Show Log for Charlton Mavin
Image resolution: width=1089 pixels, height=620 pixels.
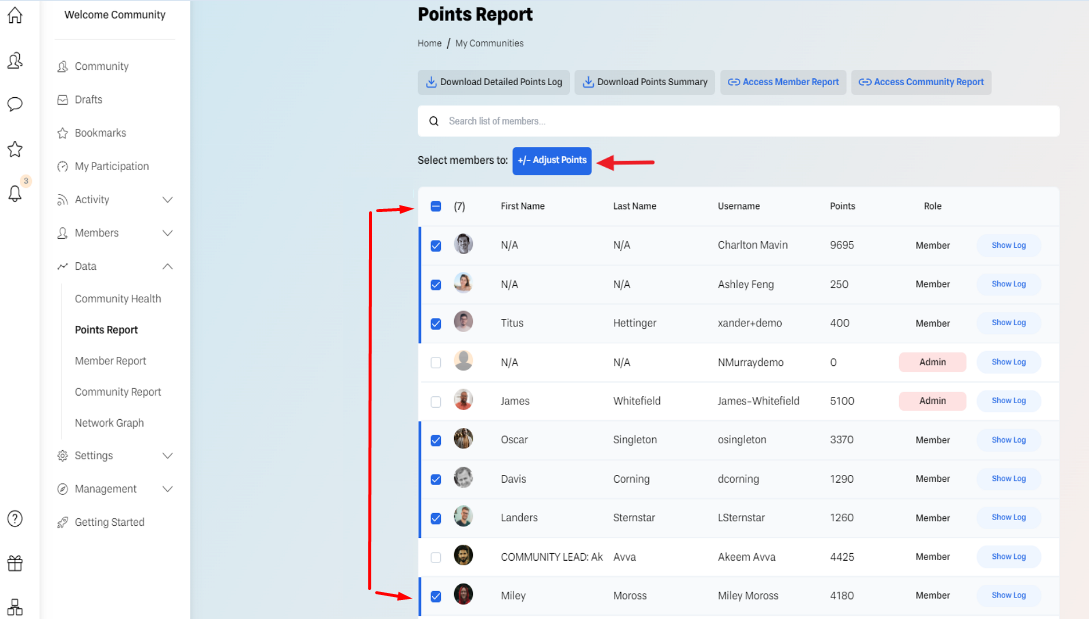(x=1008, y=245)
